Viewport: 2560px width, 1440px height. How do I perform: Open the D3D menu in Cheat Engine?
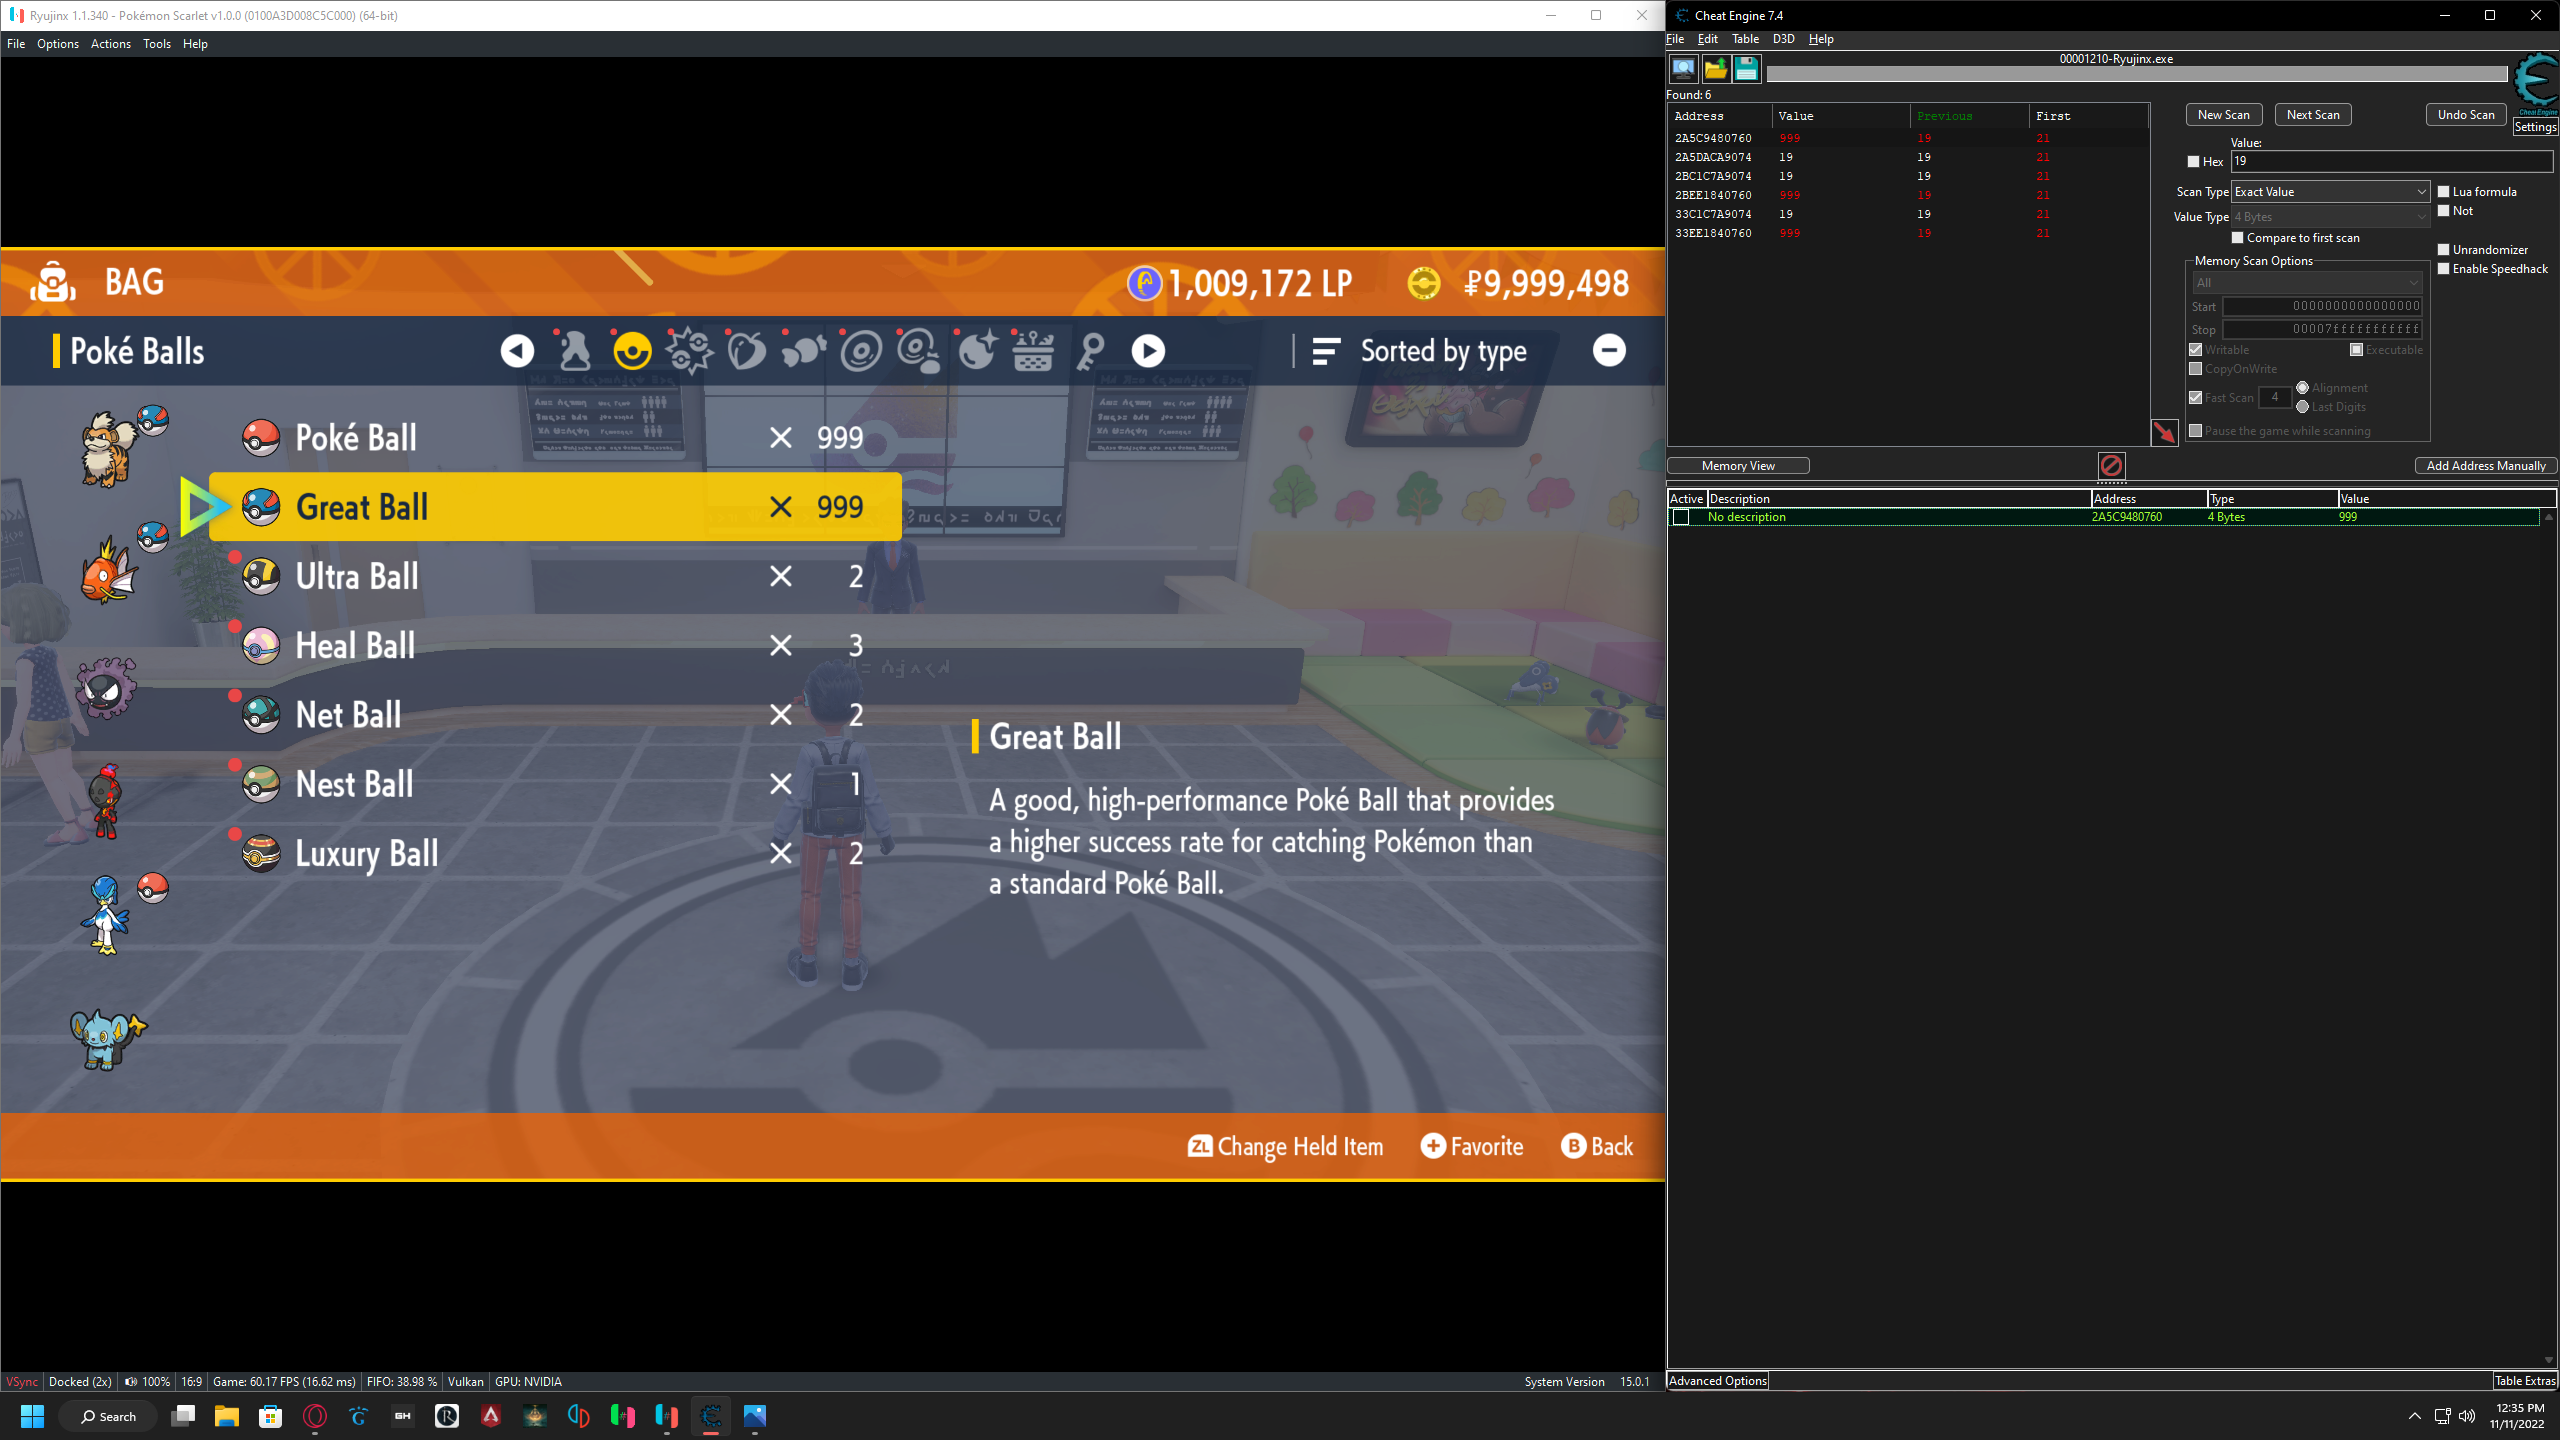click(x=1784, y=39)
